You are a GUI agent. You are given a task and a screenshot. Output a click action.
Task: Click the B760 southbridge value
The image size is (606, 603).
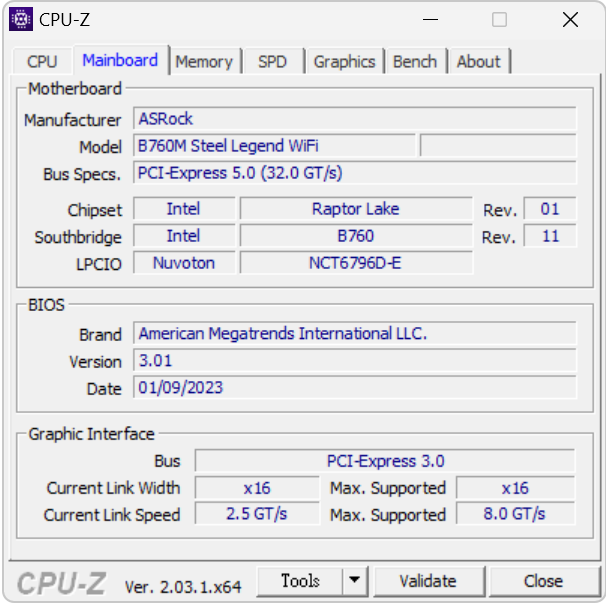click(x=356, y=236)
